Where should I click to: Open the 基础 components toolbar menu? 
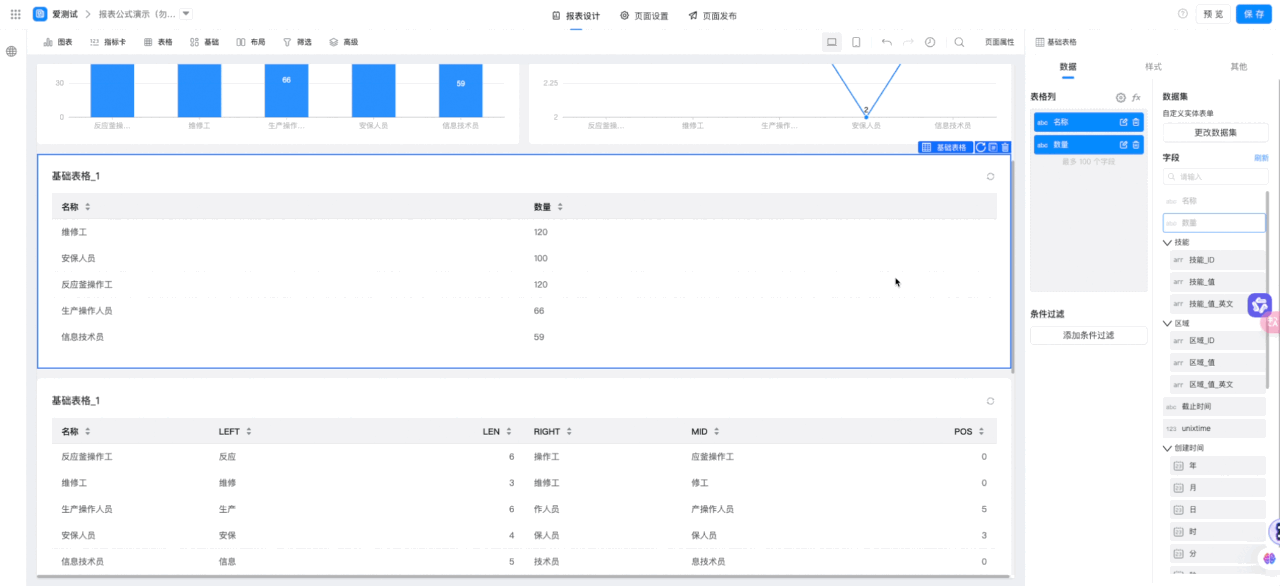point(204,42)
